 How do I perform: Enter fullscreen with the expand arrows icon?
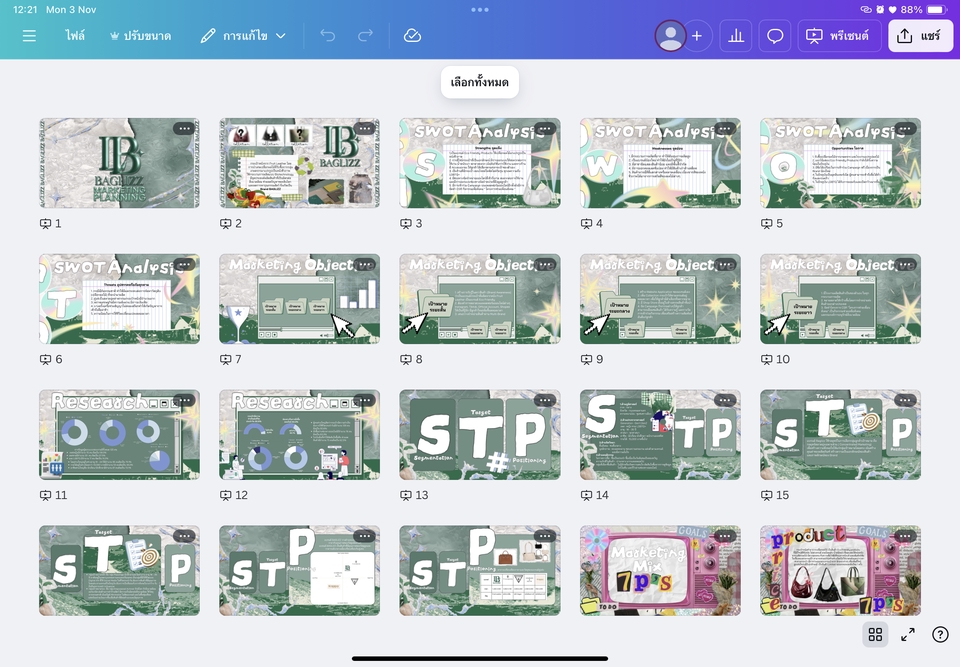pos(908,634)
